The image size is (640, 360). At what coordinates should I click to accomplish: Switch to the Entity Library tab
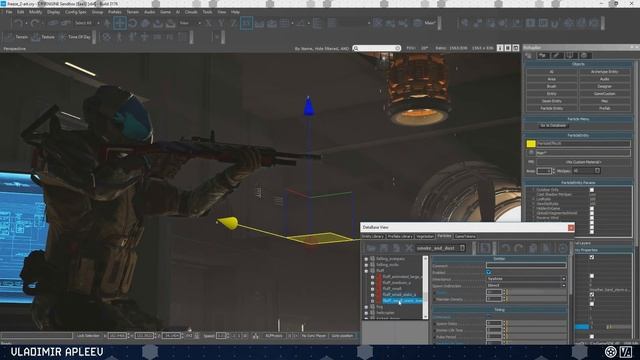(x=373, y=236)
